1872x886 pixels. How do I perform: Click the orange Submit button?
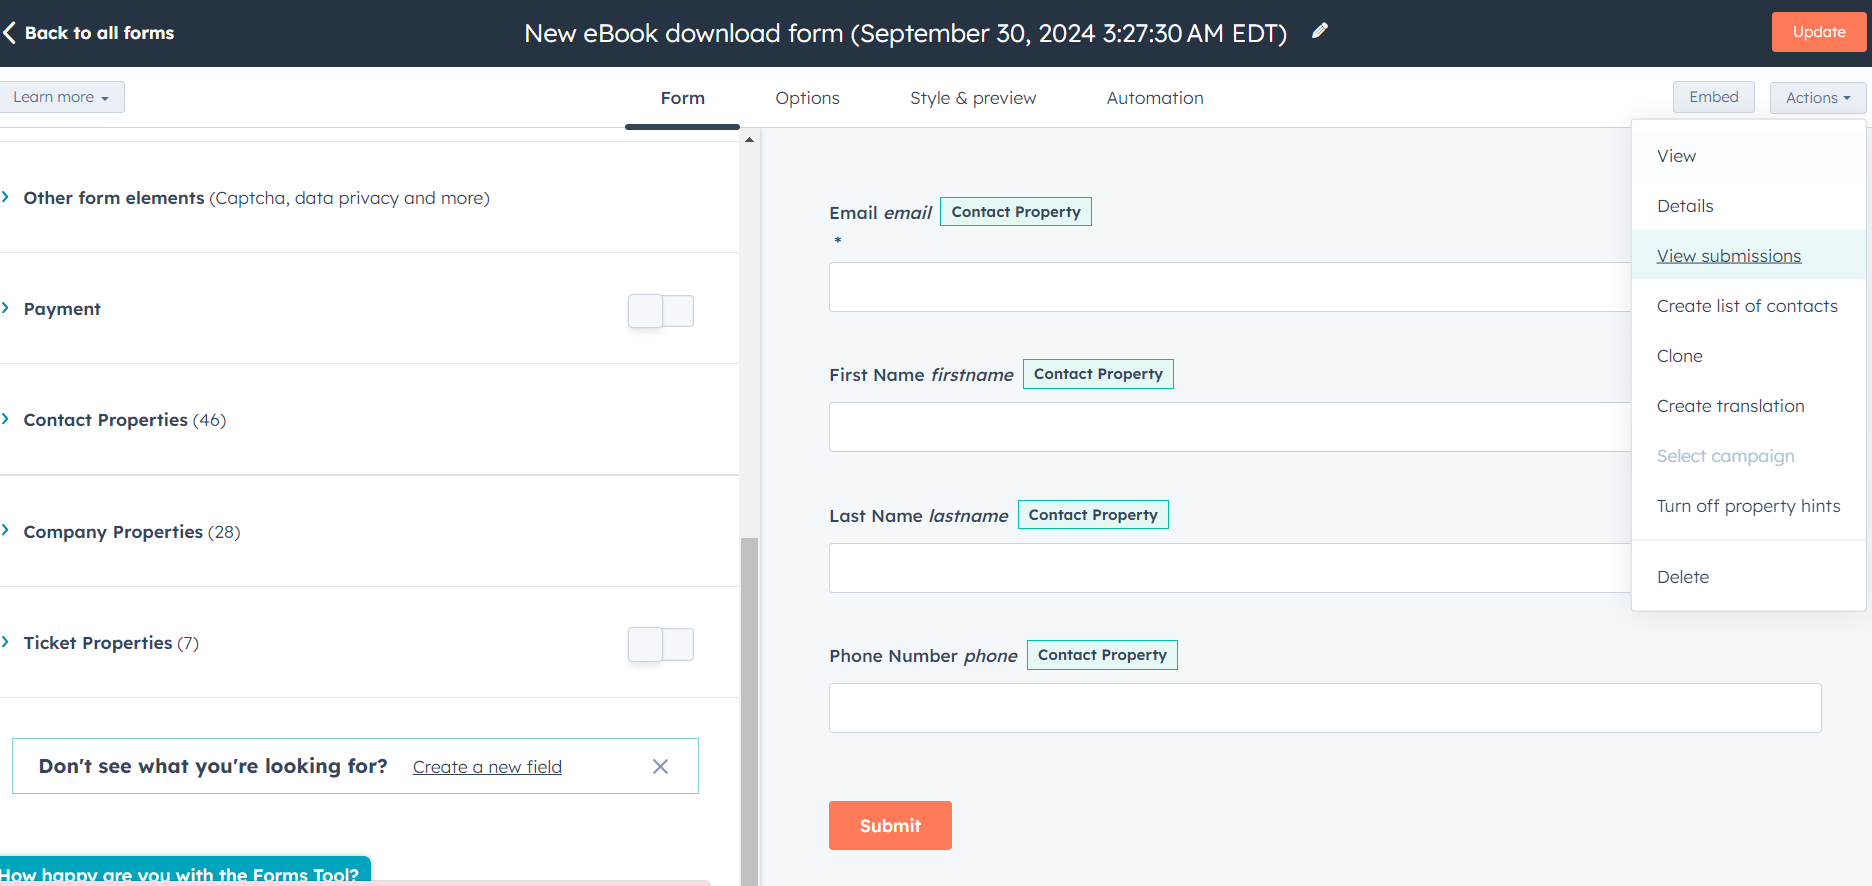(x=890, y=825)
